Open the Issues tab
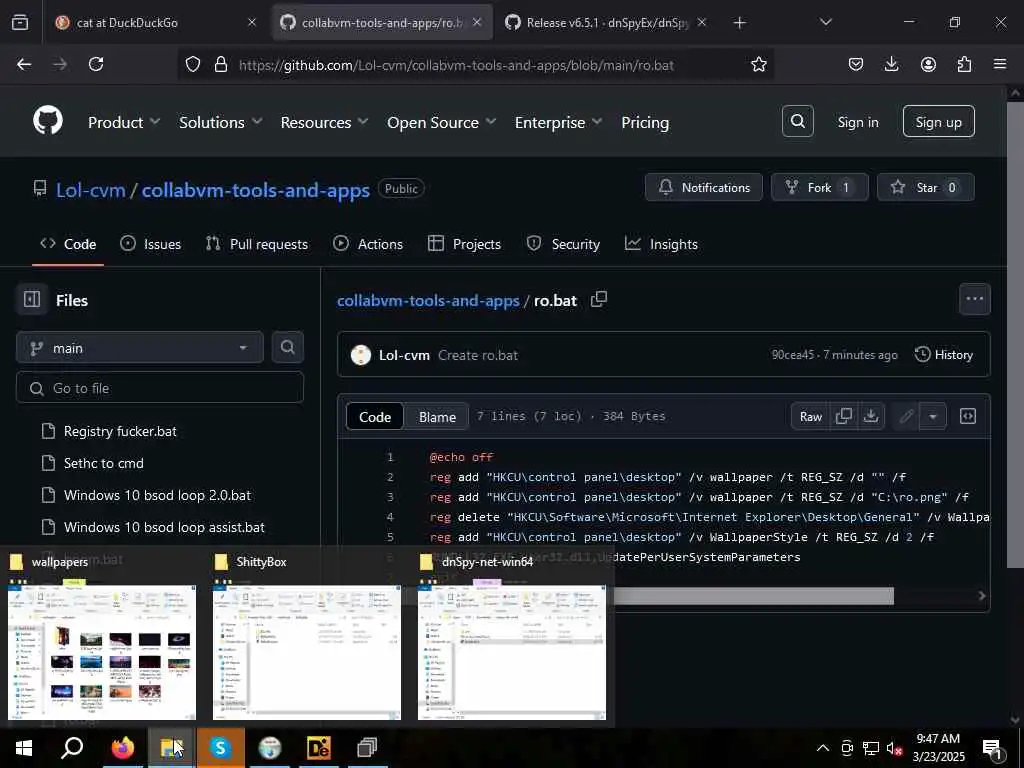The width and height of the screenshot is (1024, 768). click(151, 244)
